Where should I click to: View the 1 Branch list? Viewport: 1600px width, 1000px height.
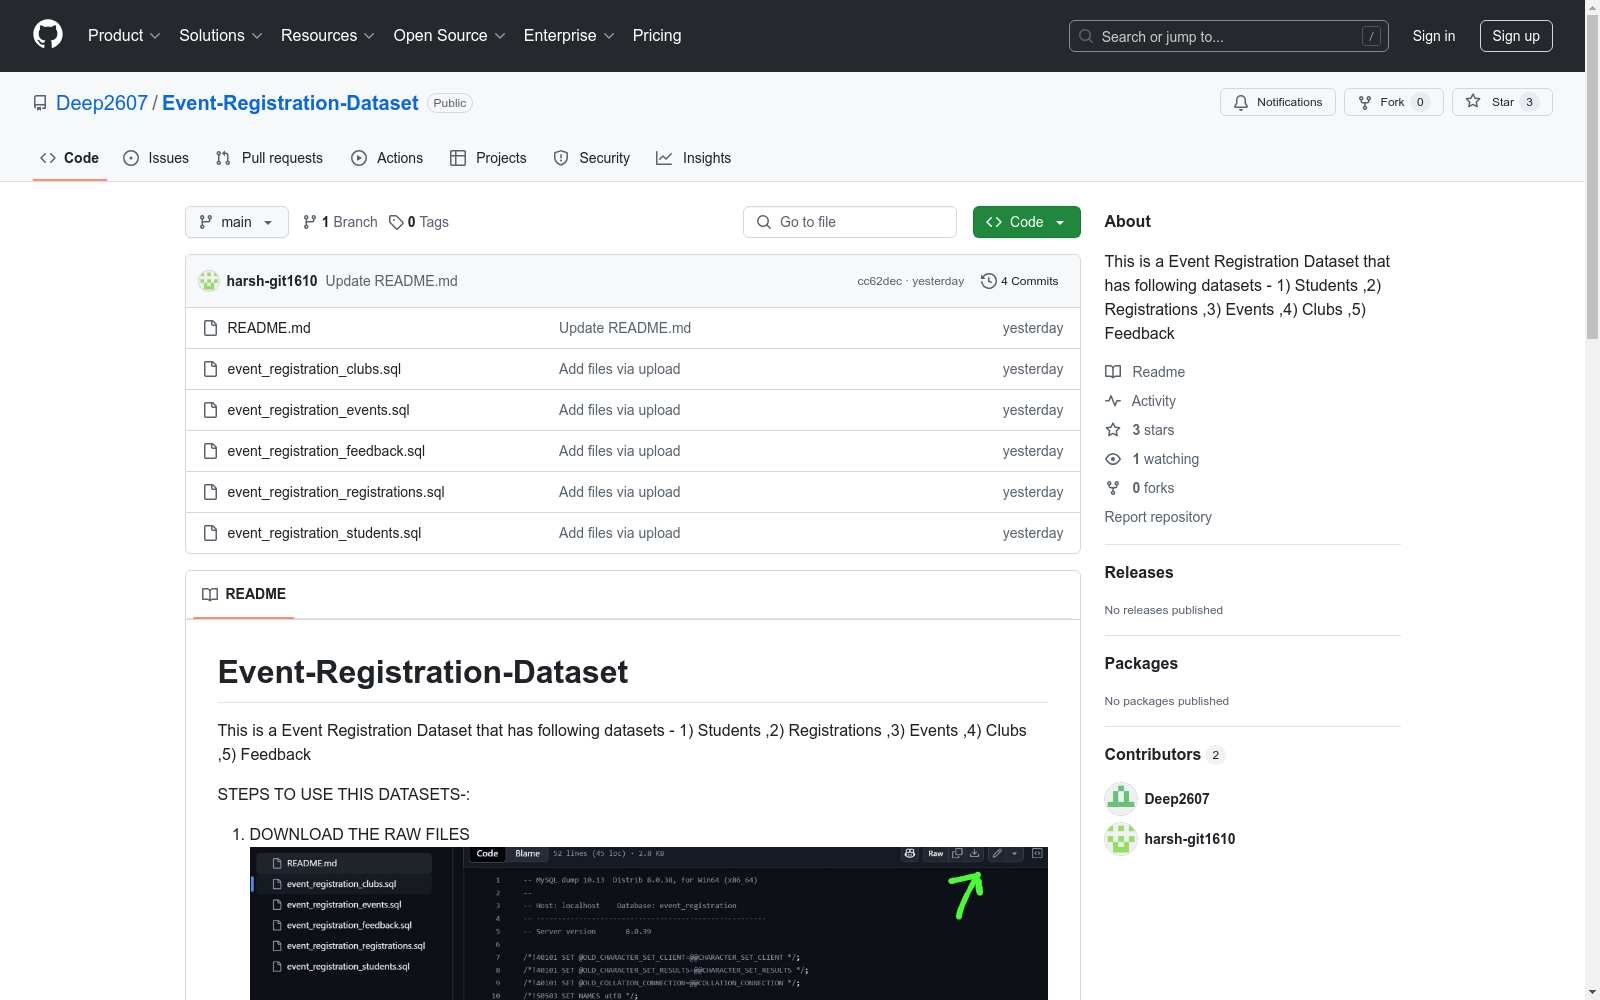coord(340,222)
